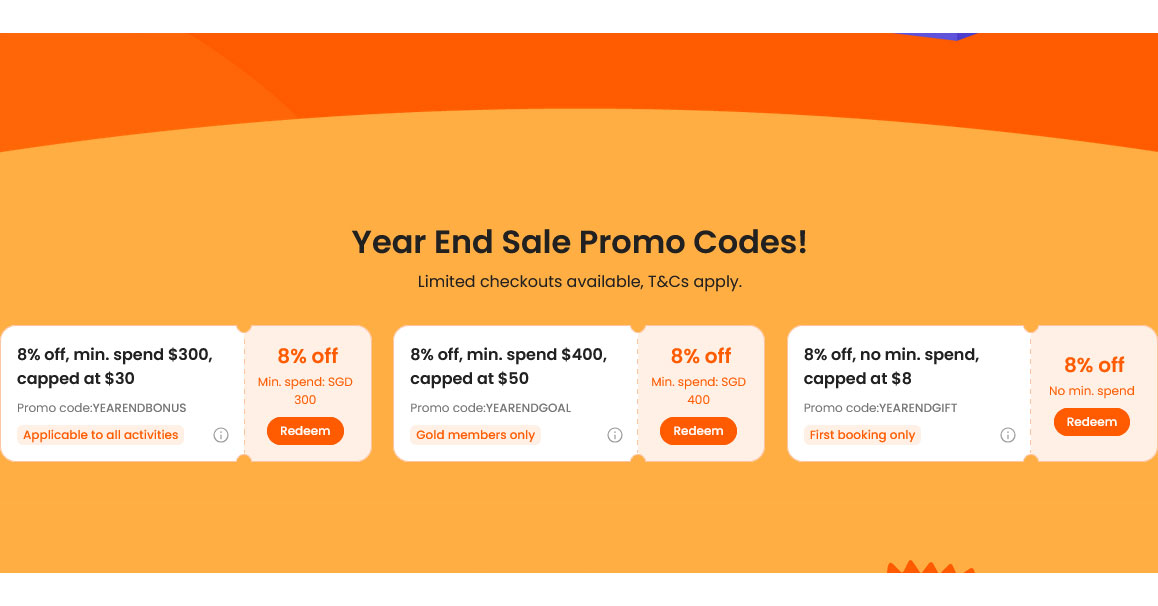Click info icon on YEARENDGIFT coupon

[1007, 435]
